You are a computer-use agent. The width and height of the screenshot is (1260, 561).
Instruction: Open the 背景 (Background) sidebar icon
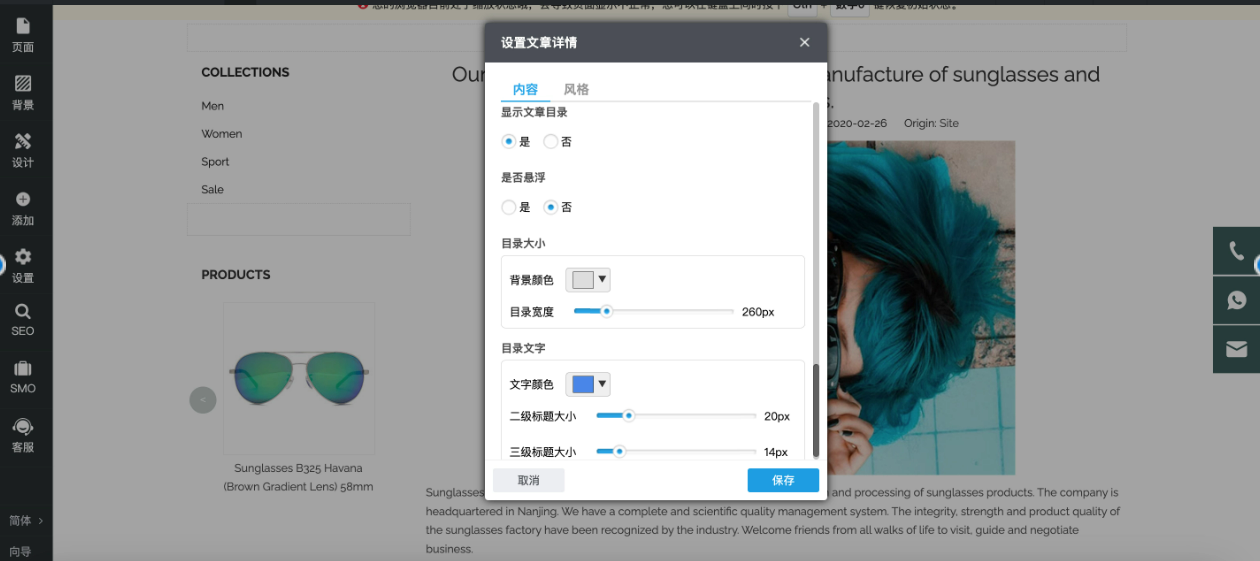(x=22, y=92)
